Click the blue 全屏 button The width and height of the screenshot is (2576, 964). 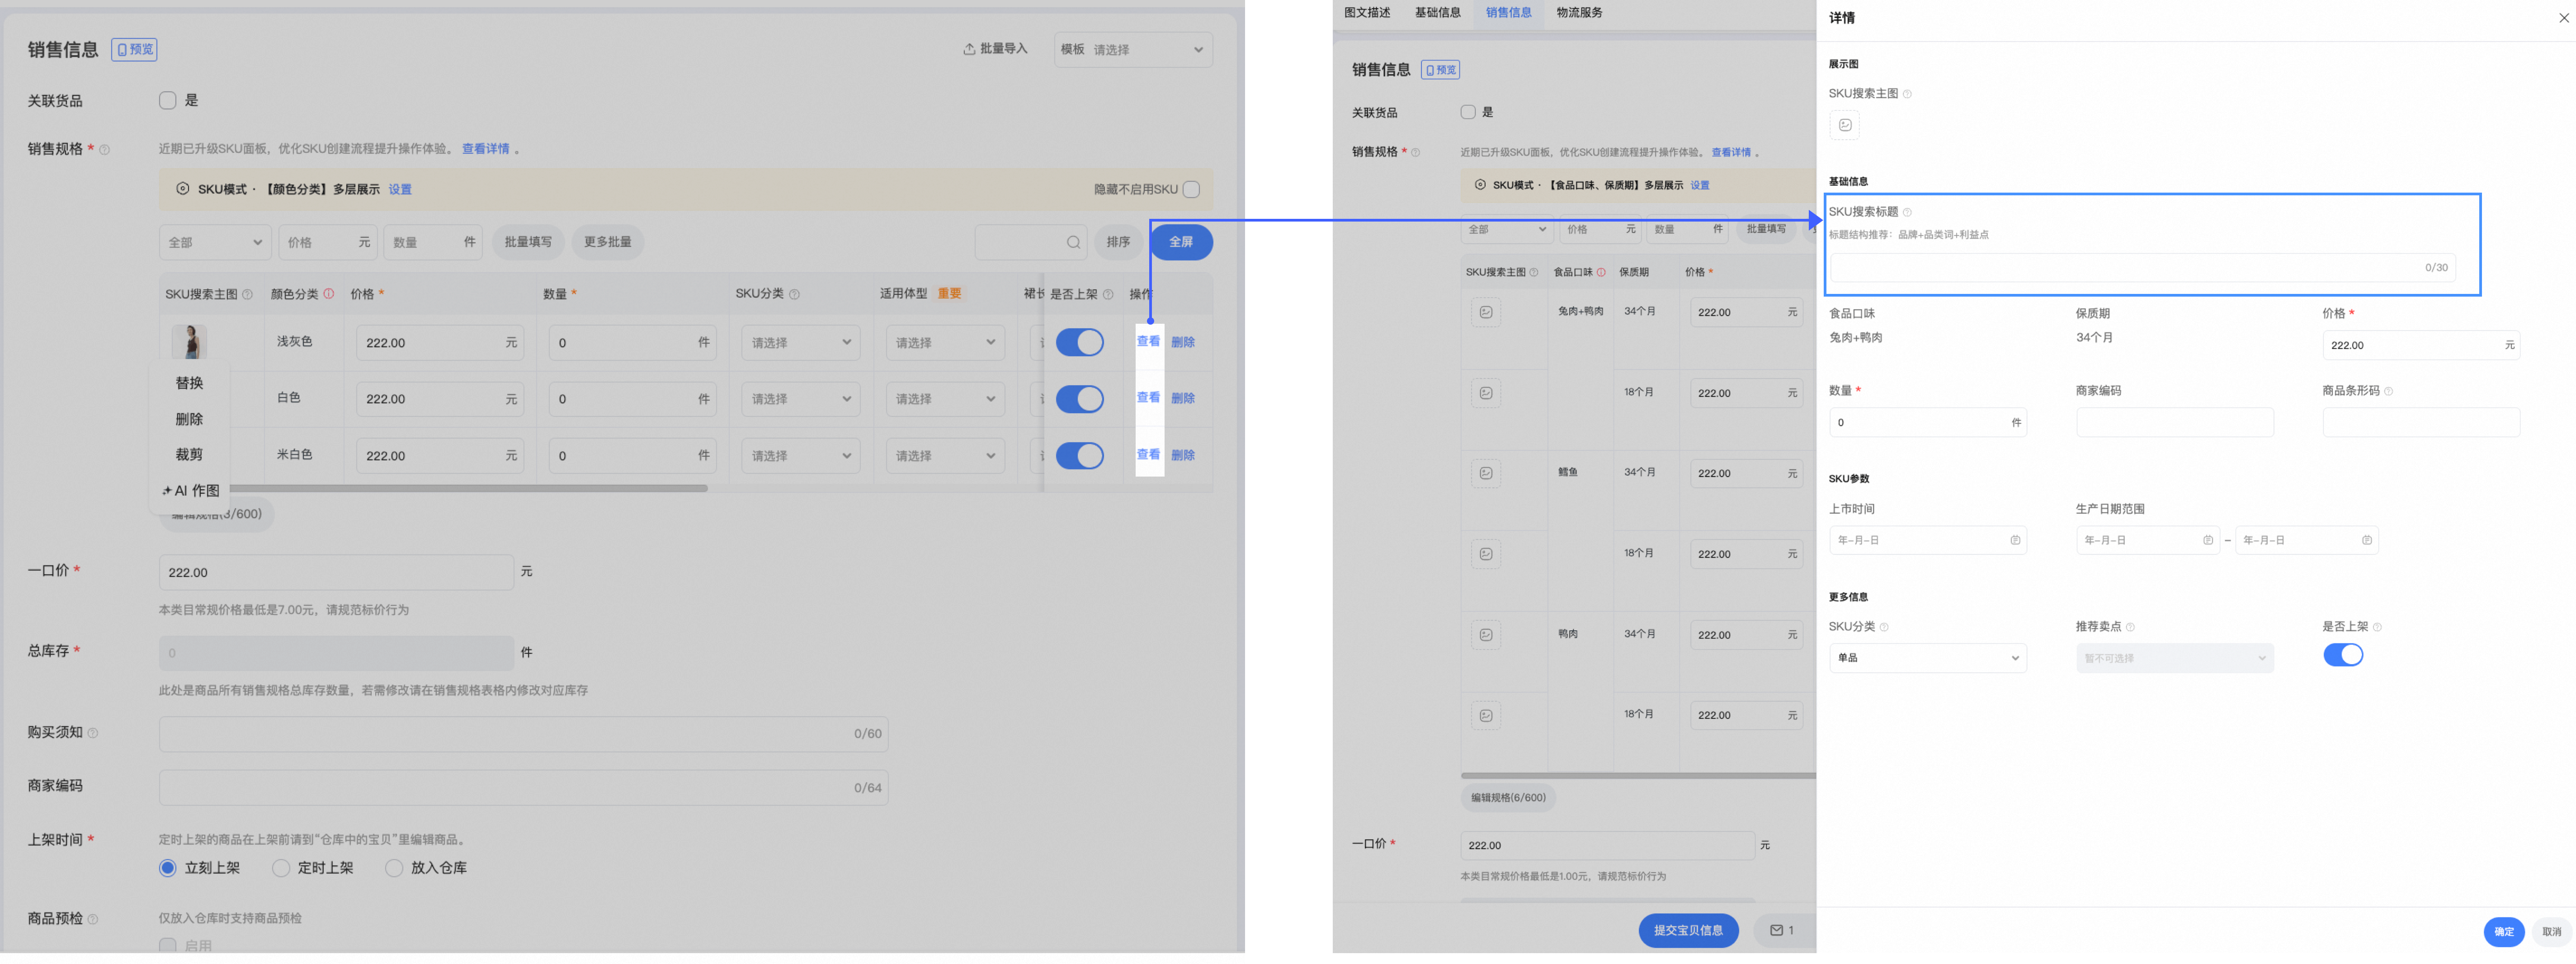click(x=1181, y=242)
